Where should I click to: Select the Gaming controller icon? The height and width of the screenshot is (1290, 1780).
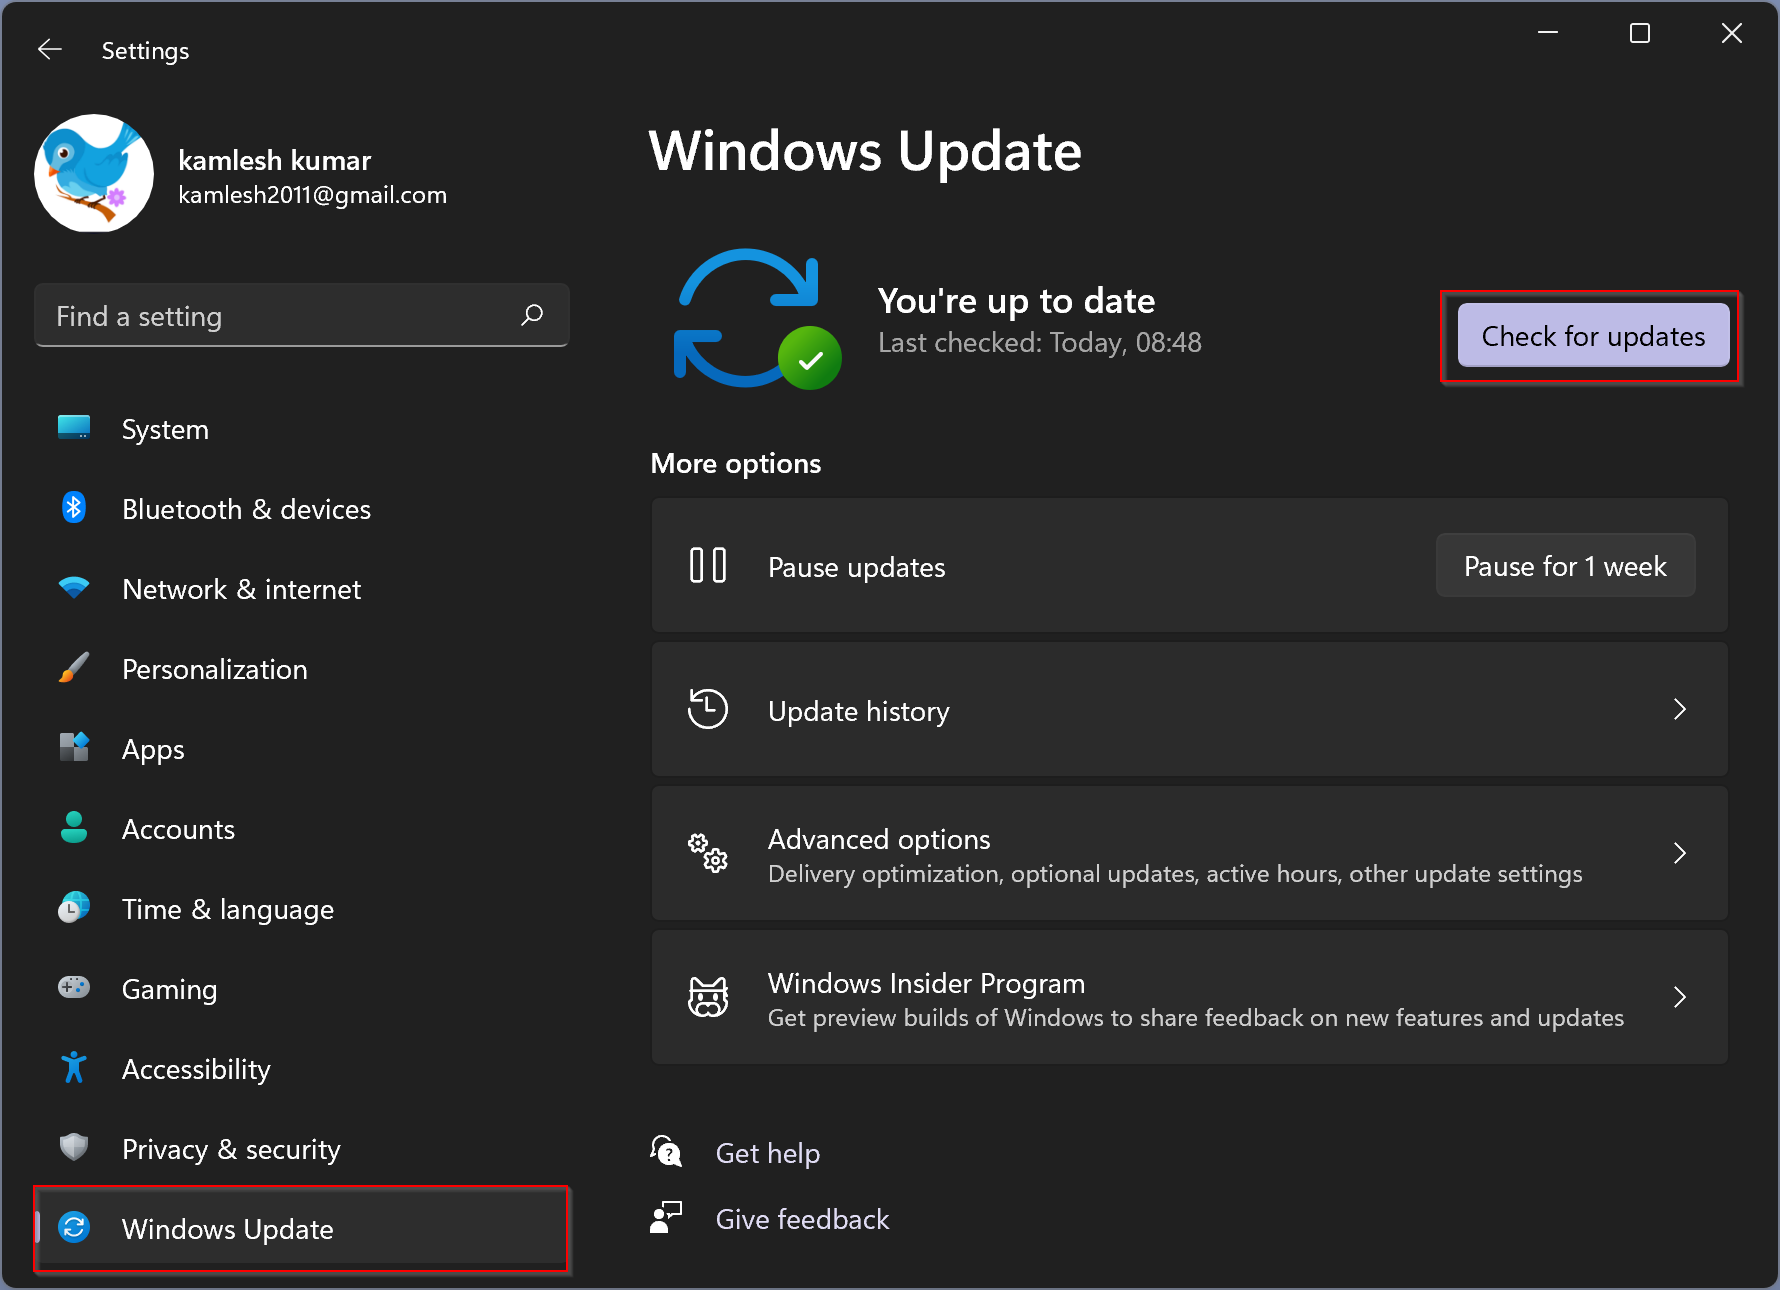[73, 988]
